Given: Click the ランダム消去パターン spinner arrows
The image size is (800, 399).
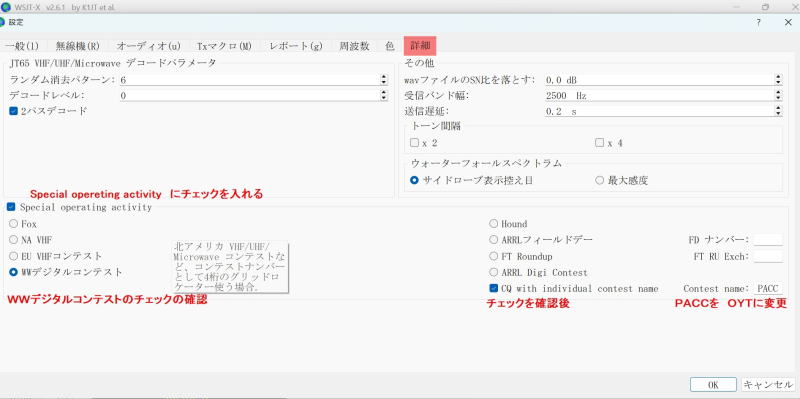Looking at the screenshot, I should (x=384, y=80).
